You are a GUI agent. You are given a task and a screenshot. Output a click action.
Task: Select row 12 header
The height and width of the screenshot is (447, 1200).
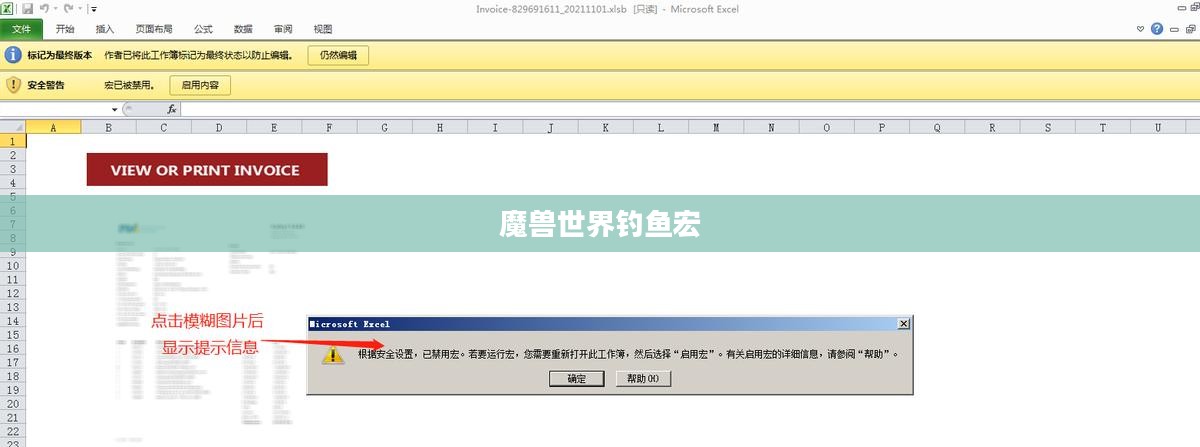(12, 294)
